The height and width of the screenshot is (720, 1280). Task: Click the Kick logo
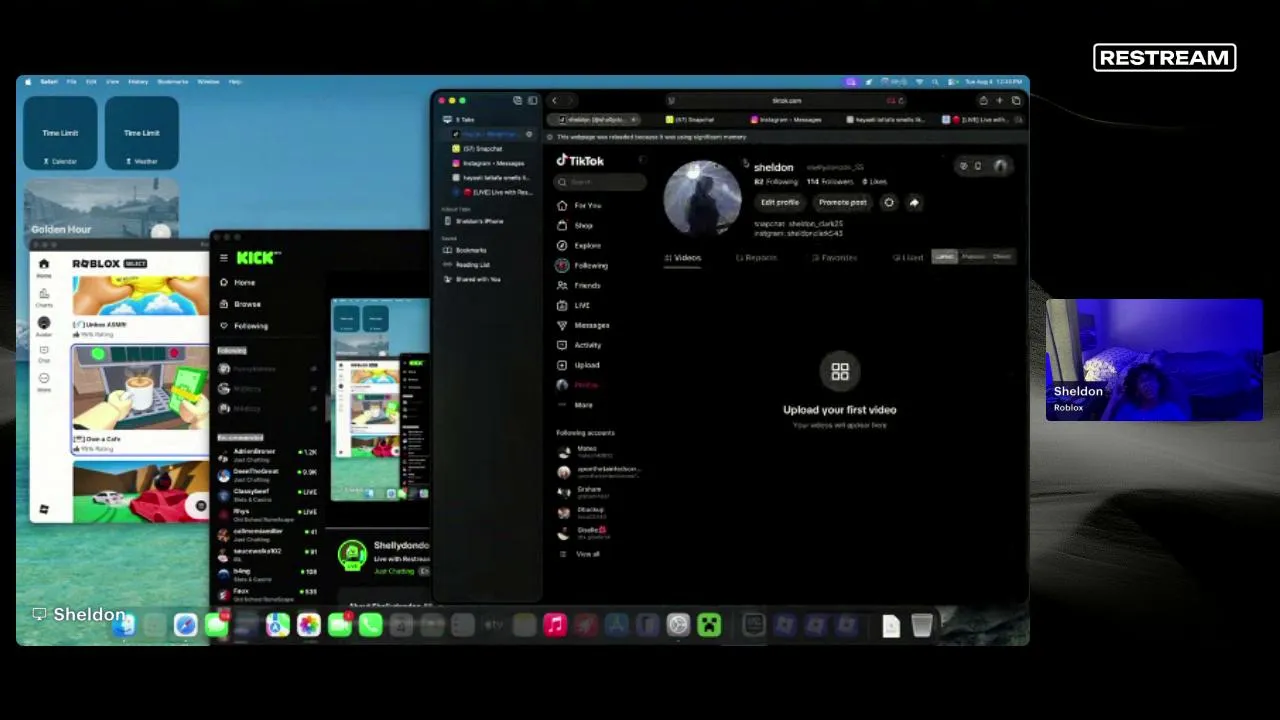coord(258,258)
